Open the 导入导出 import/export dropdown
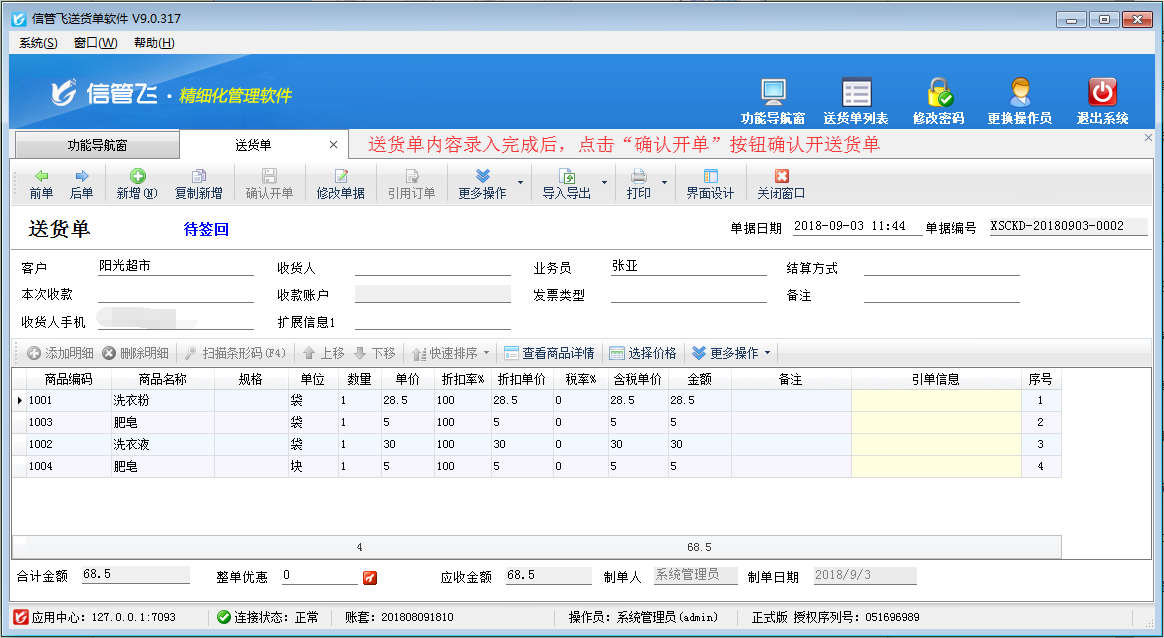 coord(574,184)
